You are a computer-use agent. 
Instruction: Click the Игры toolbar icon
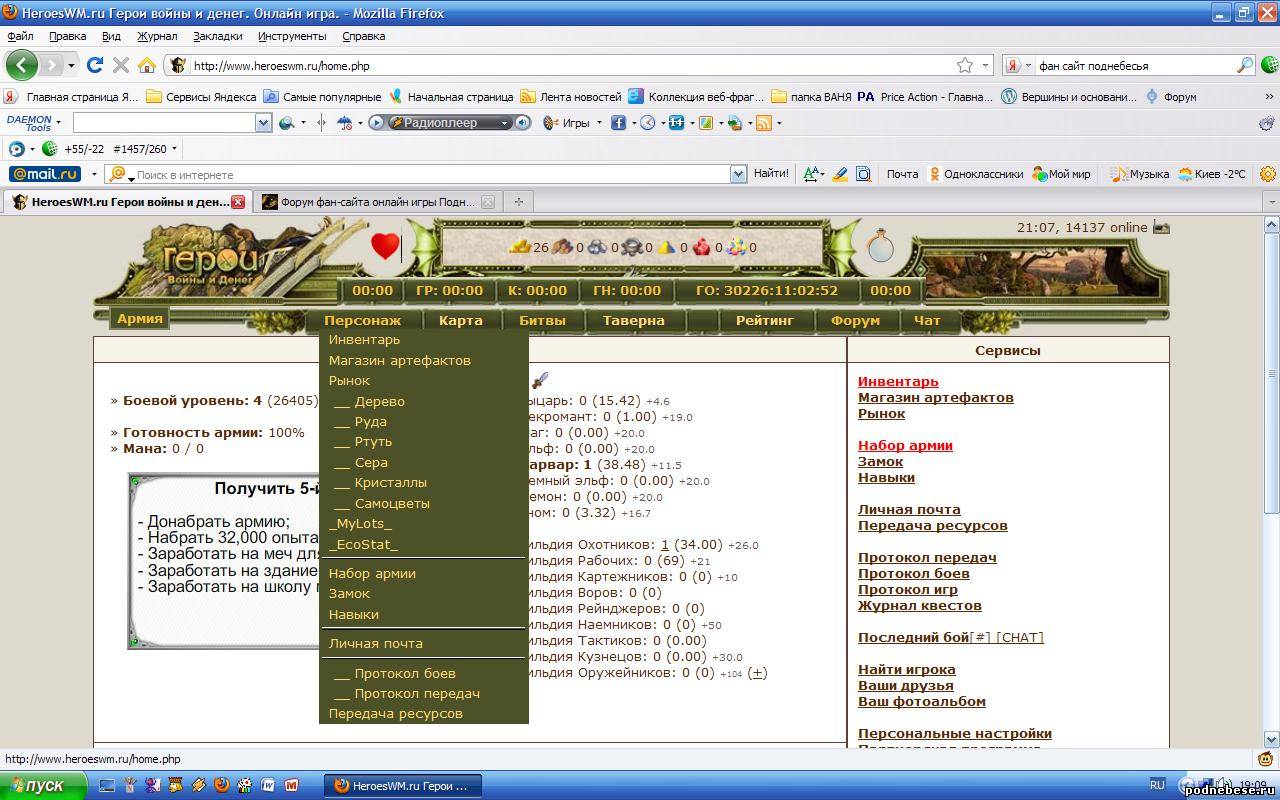(550, 122)
